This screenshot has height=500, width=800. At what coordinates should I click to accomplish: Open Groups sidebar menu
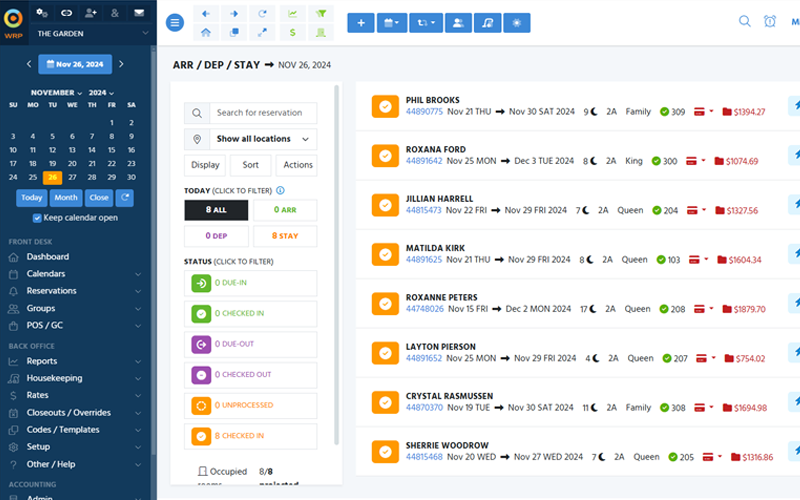tap(75, 308)
